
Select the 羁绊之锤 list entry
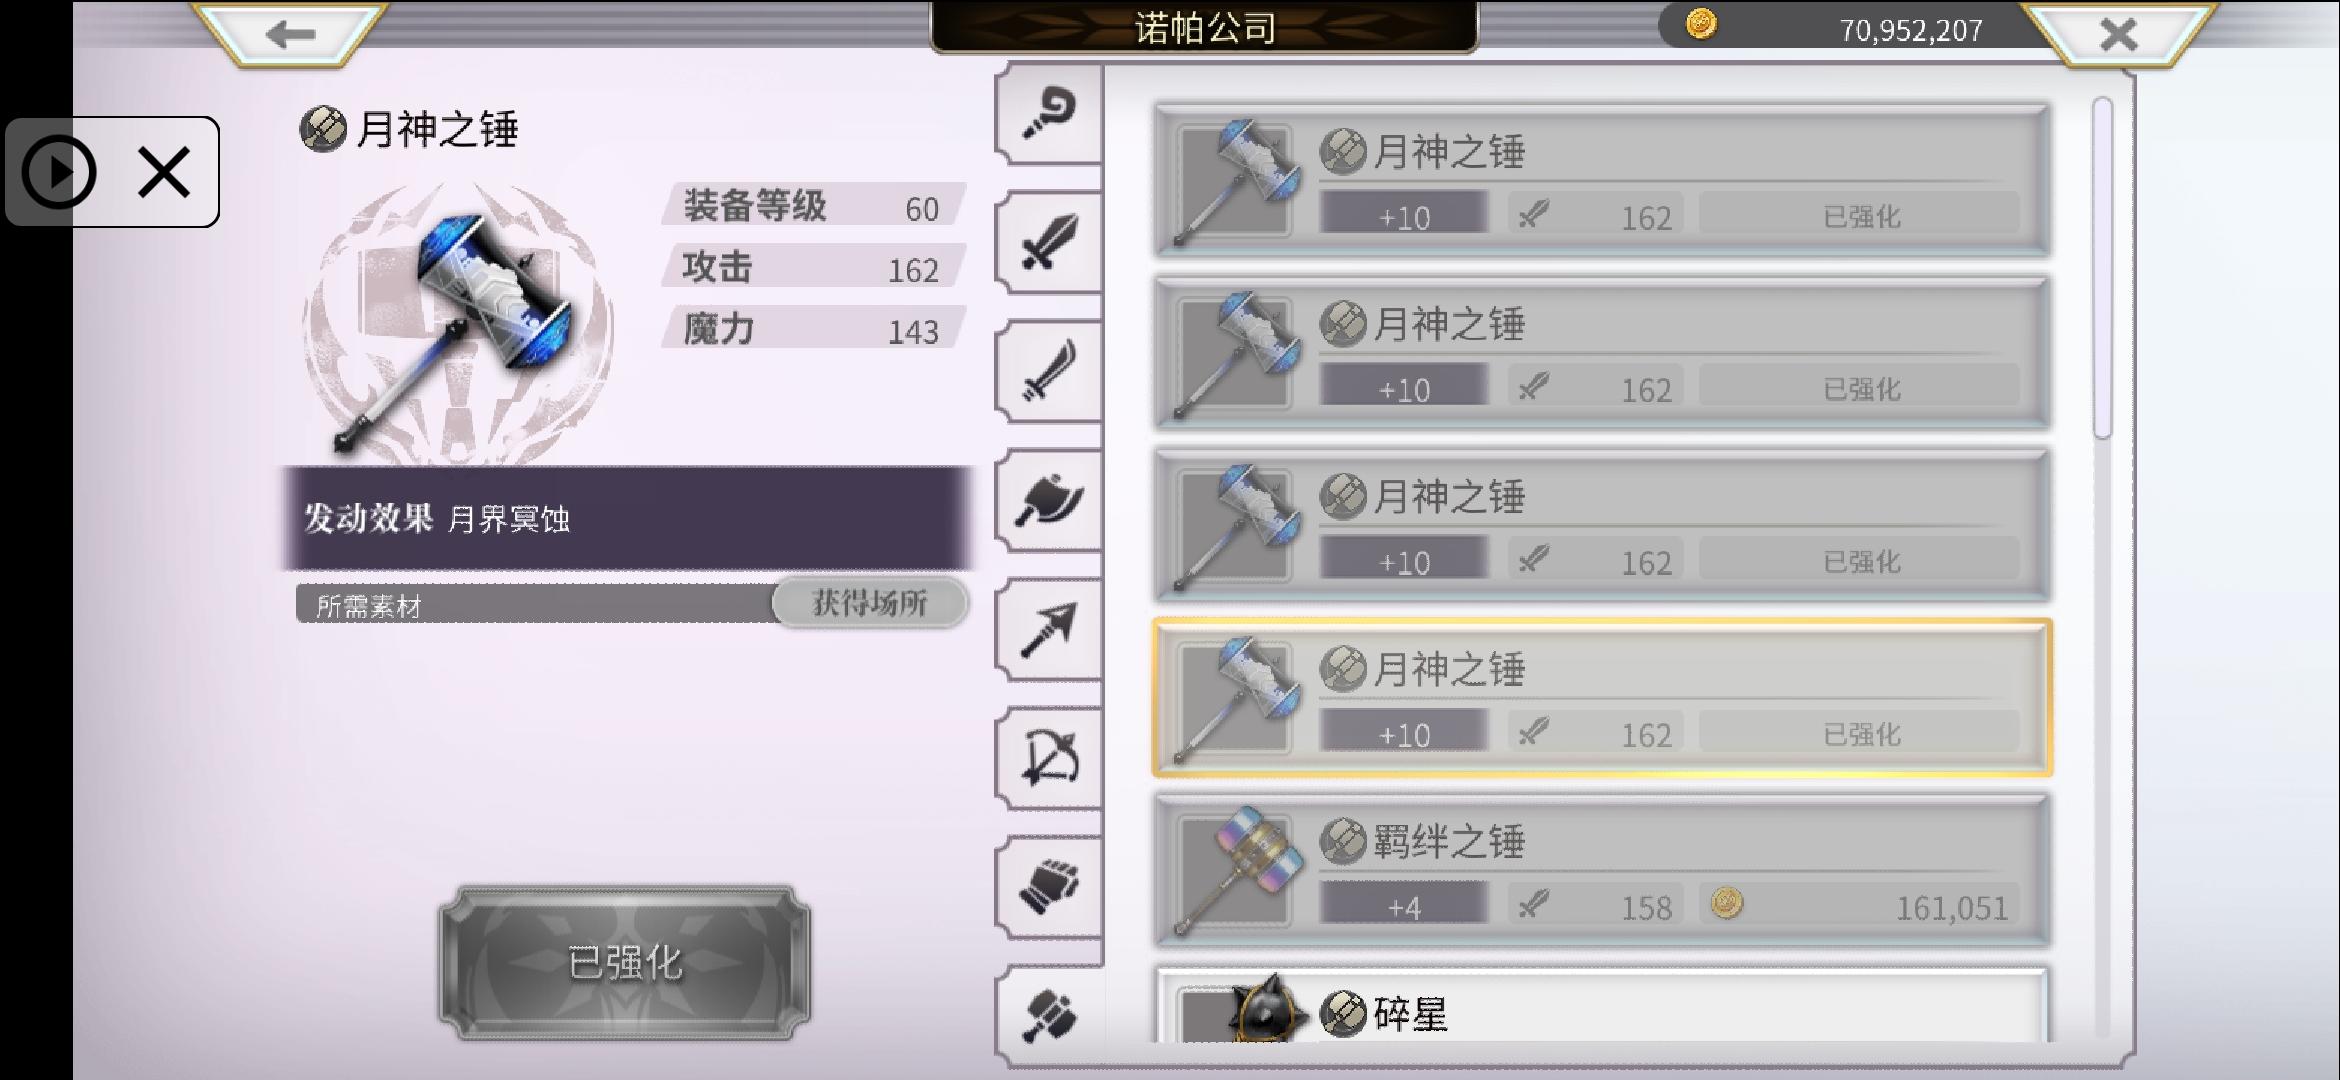click(x=1602, y=871)
